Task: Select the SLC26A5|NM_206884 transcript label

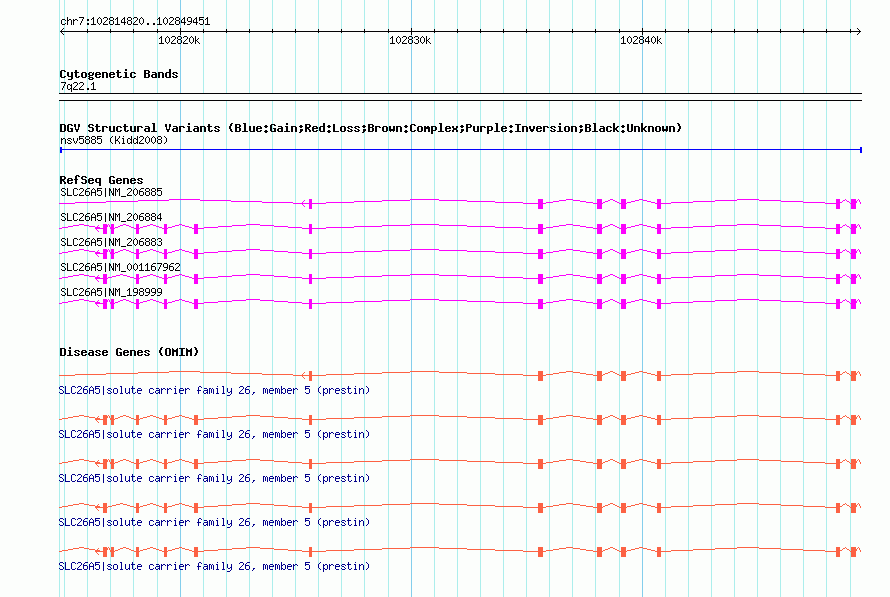Action: coord(111,217)
